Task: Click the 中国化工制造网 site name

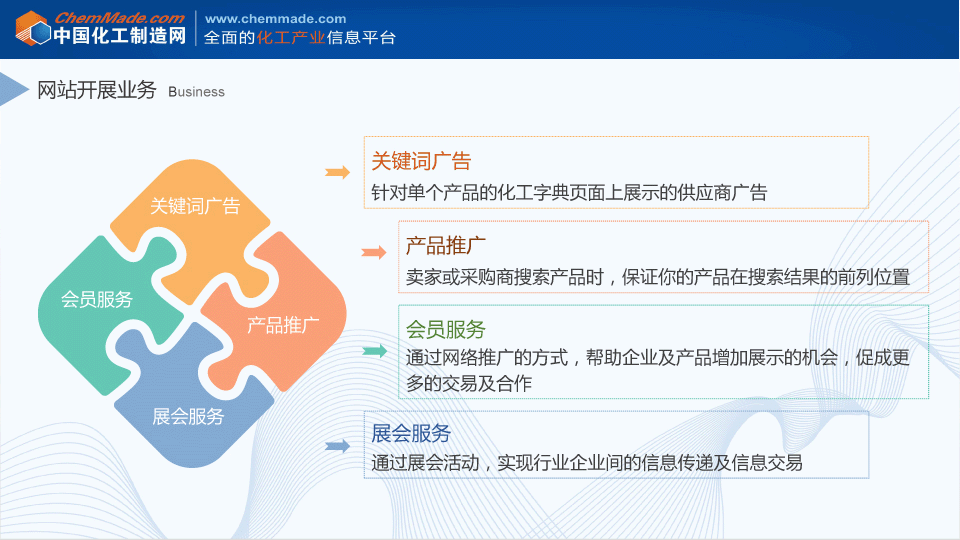Action: point(119,36)
